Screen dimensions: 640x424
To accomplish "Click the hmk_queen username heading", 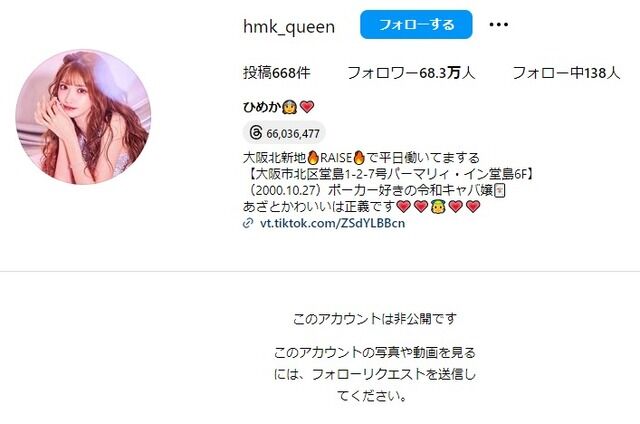I will [x=289, y=27].
